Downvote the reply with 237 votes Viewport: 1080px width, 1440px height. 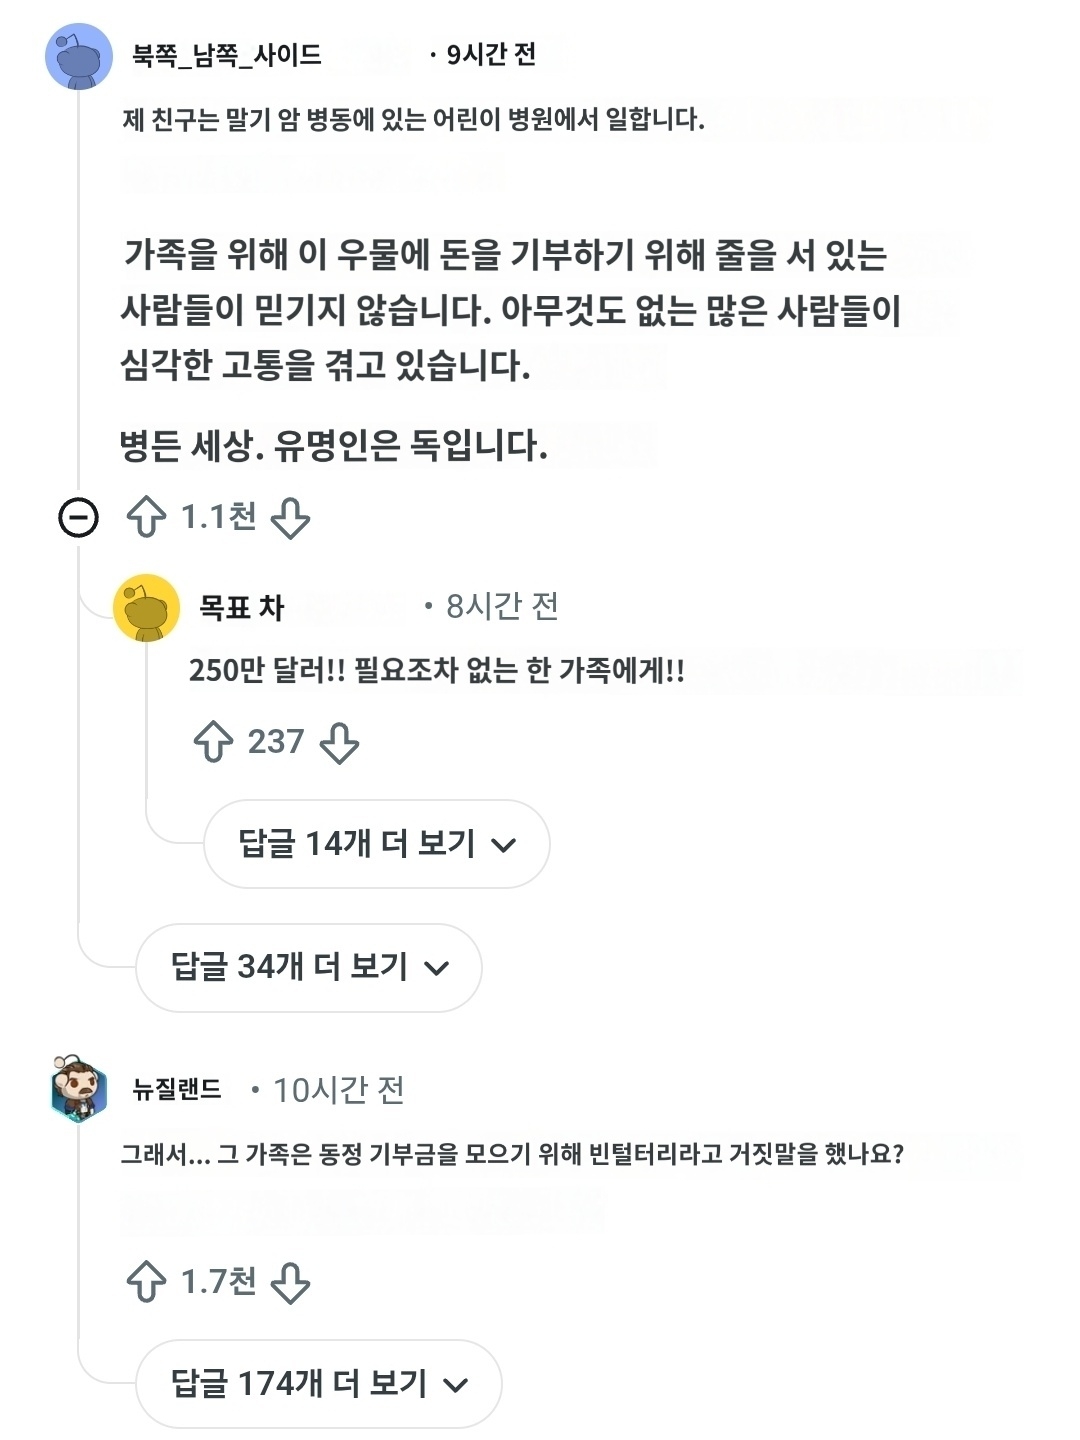point(339,743)
